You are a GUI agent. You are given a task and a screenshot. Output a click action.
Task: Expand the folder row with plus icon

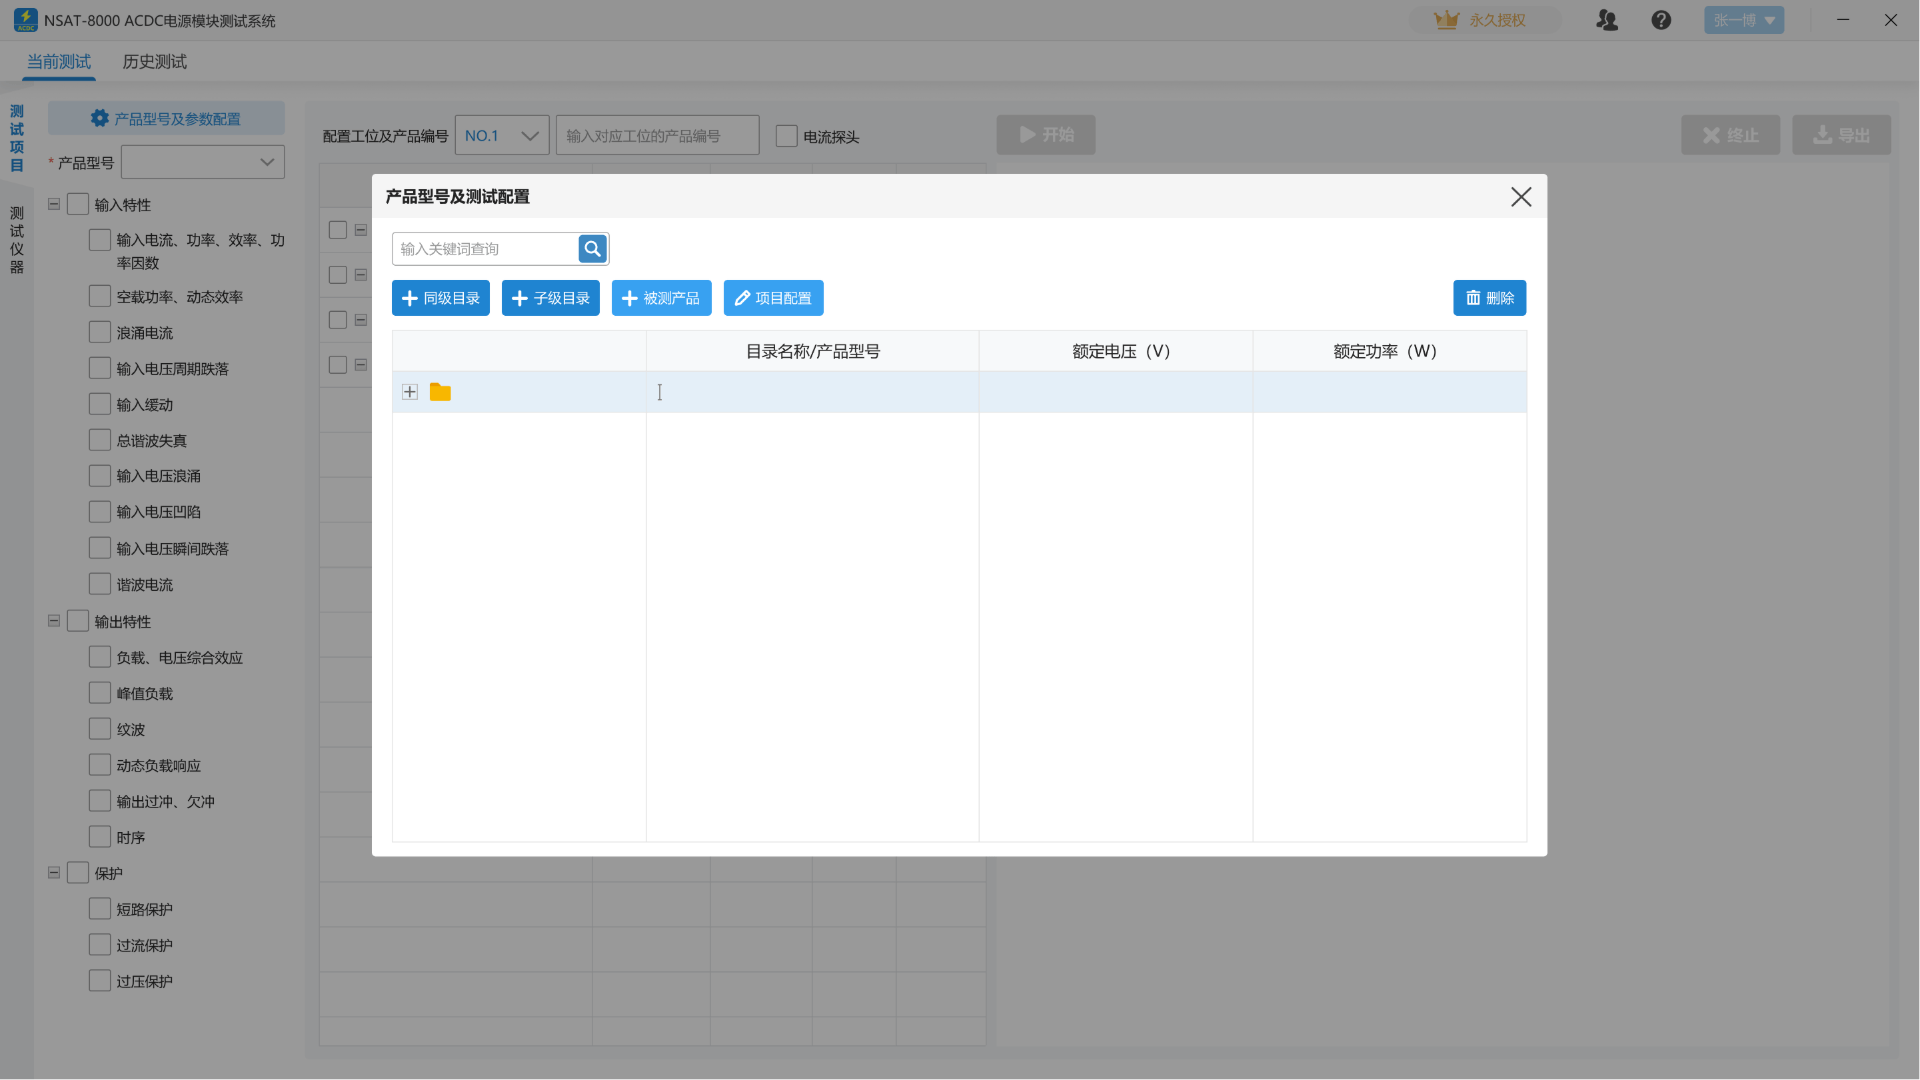click(410, 392)
